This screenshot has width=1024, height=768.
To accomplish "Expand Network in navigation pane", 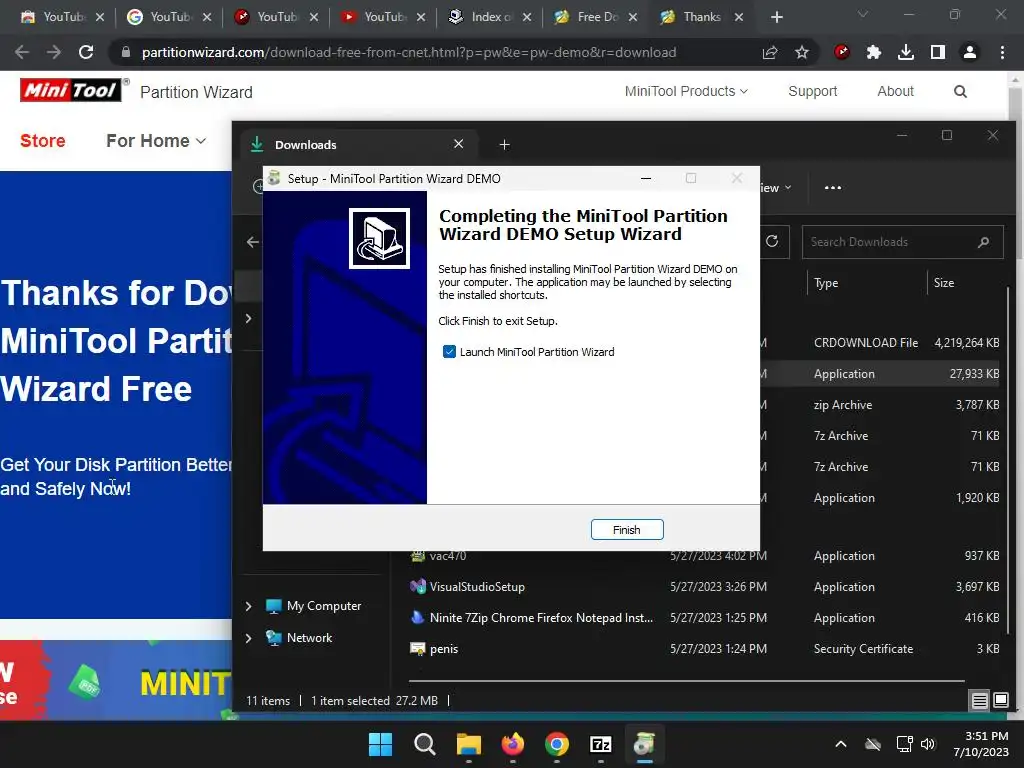I will coord(248,638).
